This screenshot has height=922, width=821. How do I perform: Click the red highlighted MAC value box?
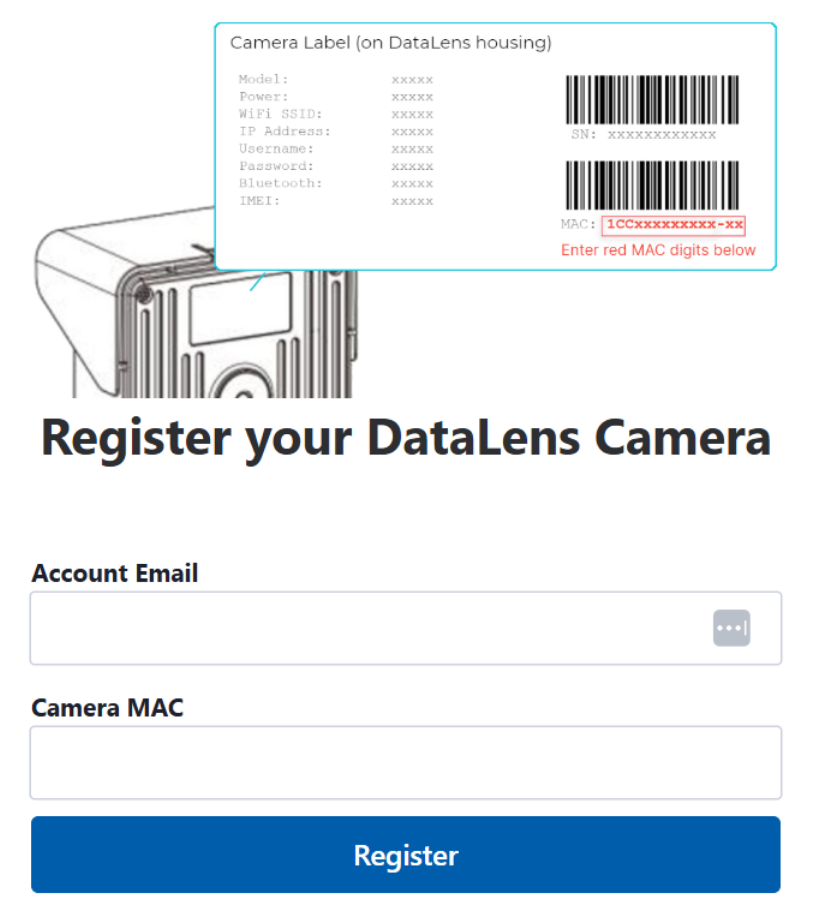point(673,226)
